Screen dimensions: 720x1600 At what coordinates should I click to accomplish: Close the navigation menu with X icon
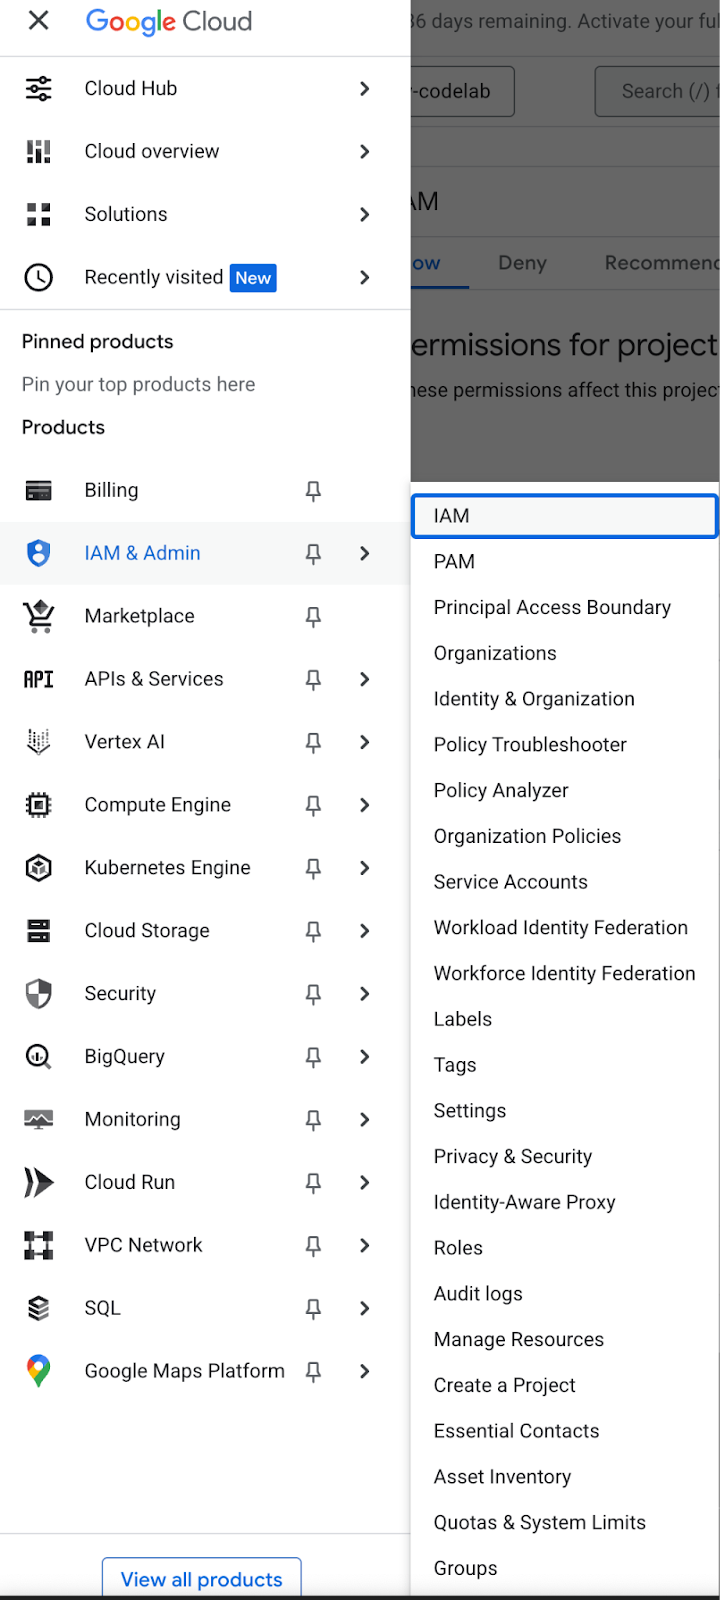(38, 21)
